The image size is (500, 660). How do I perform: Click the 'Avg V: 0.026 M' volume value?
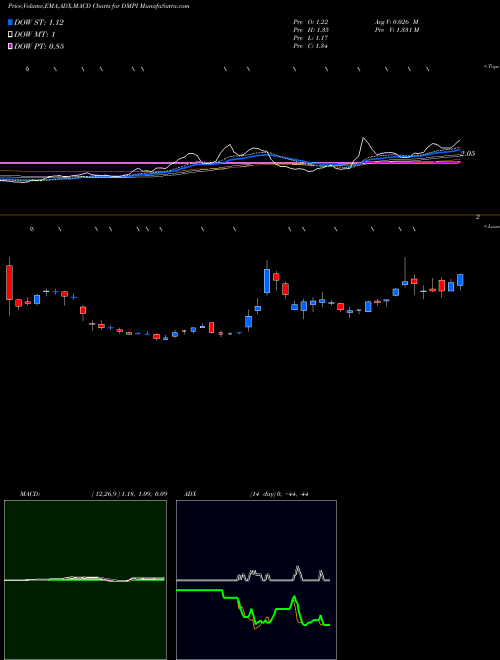pyautogui.click(x=396, y=22)
